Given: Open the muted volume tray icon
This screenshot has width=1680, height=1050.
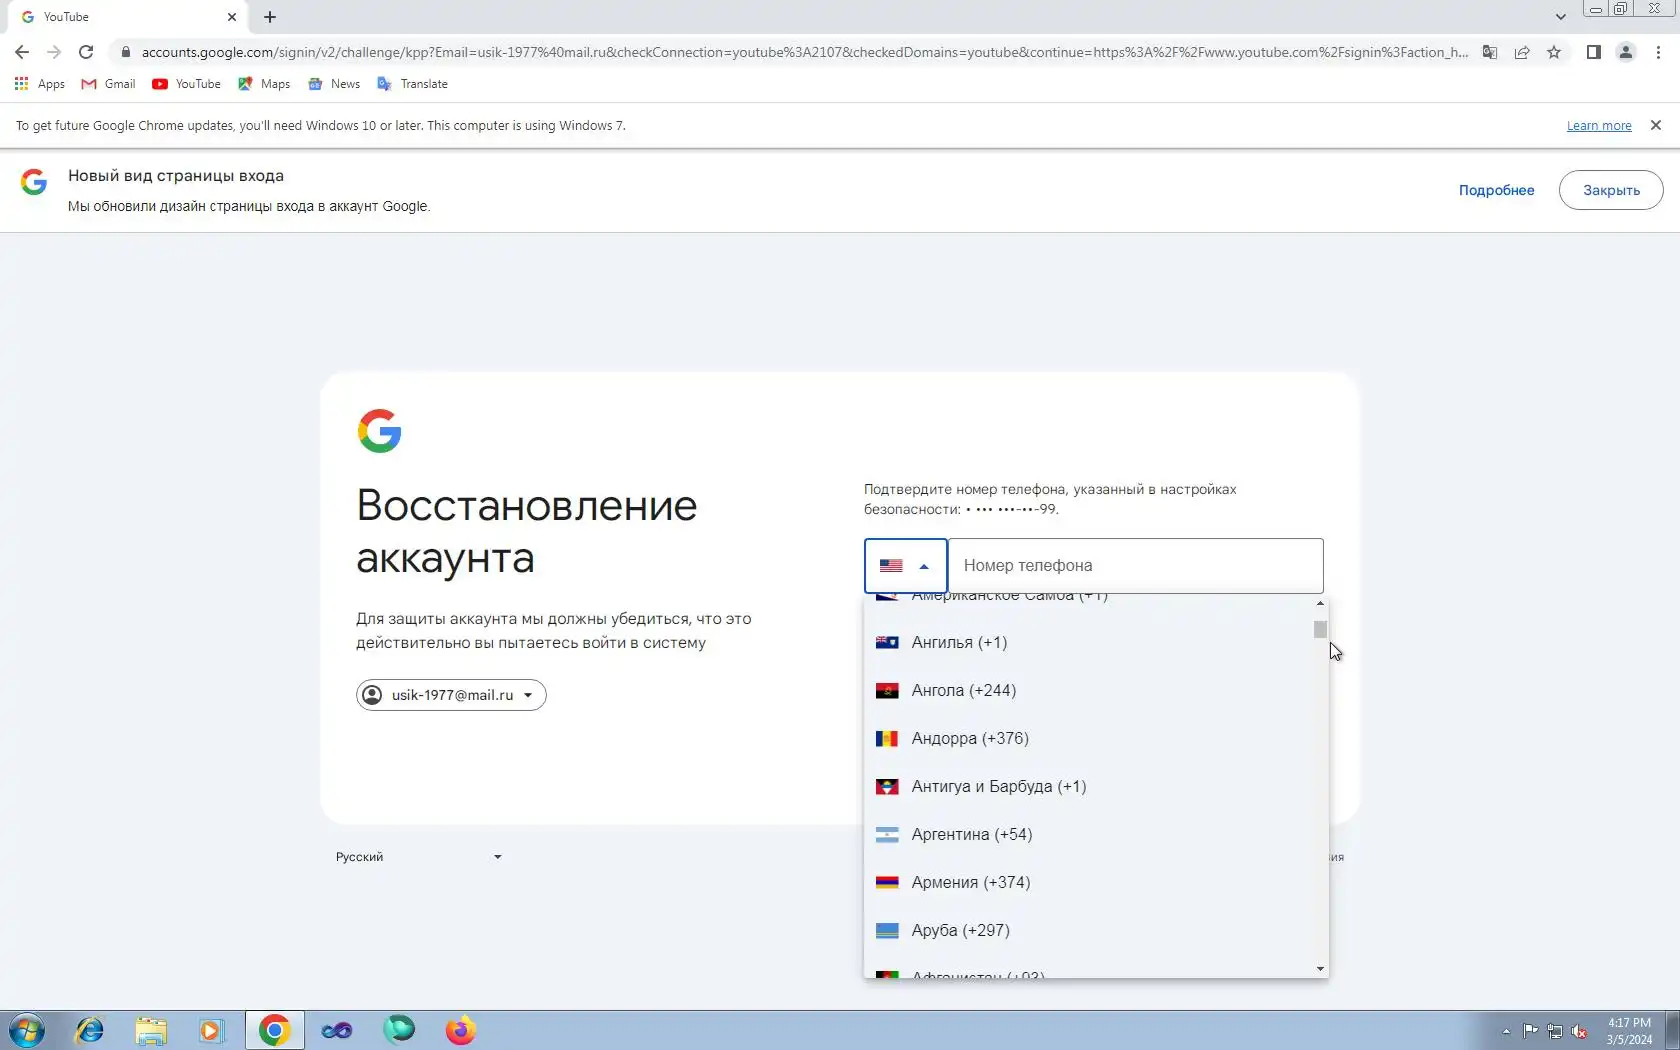Looking at the screenshot, I should point(1580,1031).
